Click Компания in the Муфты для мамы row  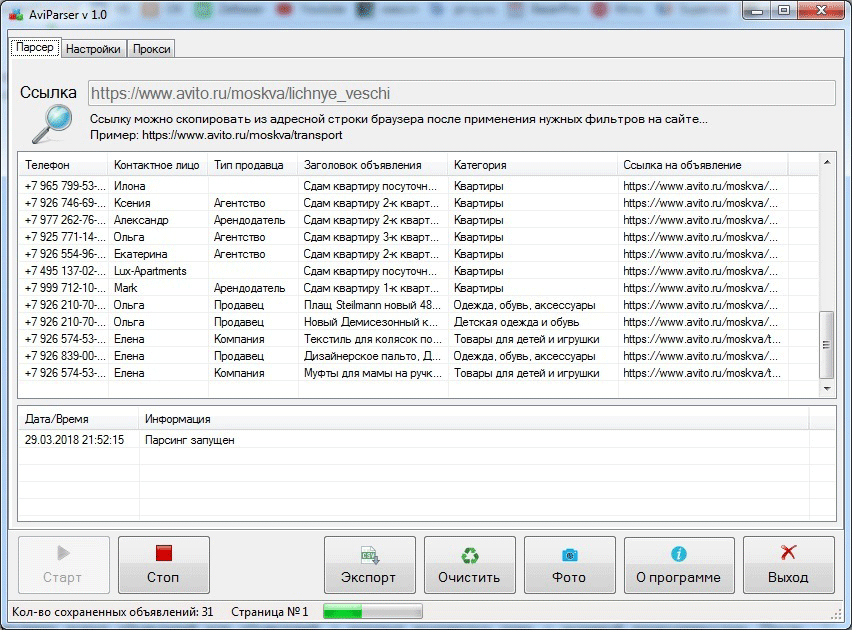point(239,373)
